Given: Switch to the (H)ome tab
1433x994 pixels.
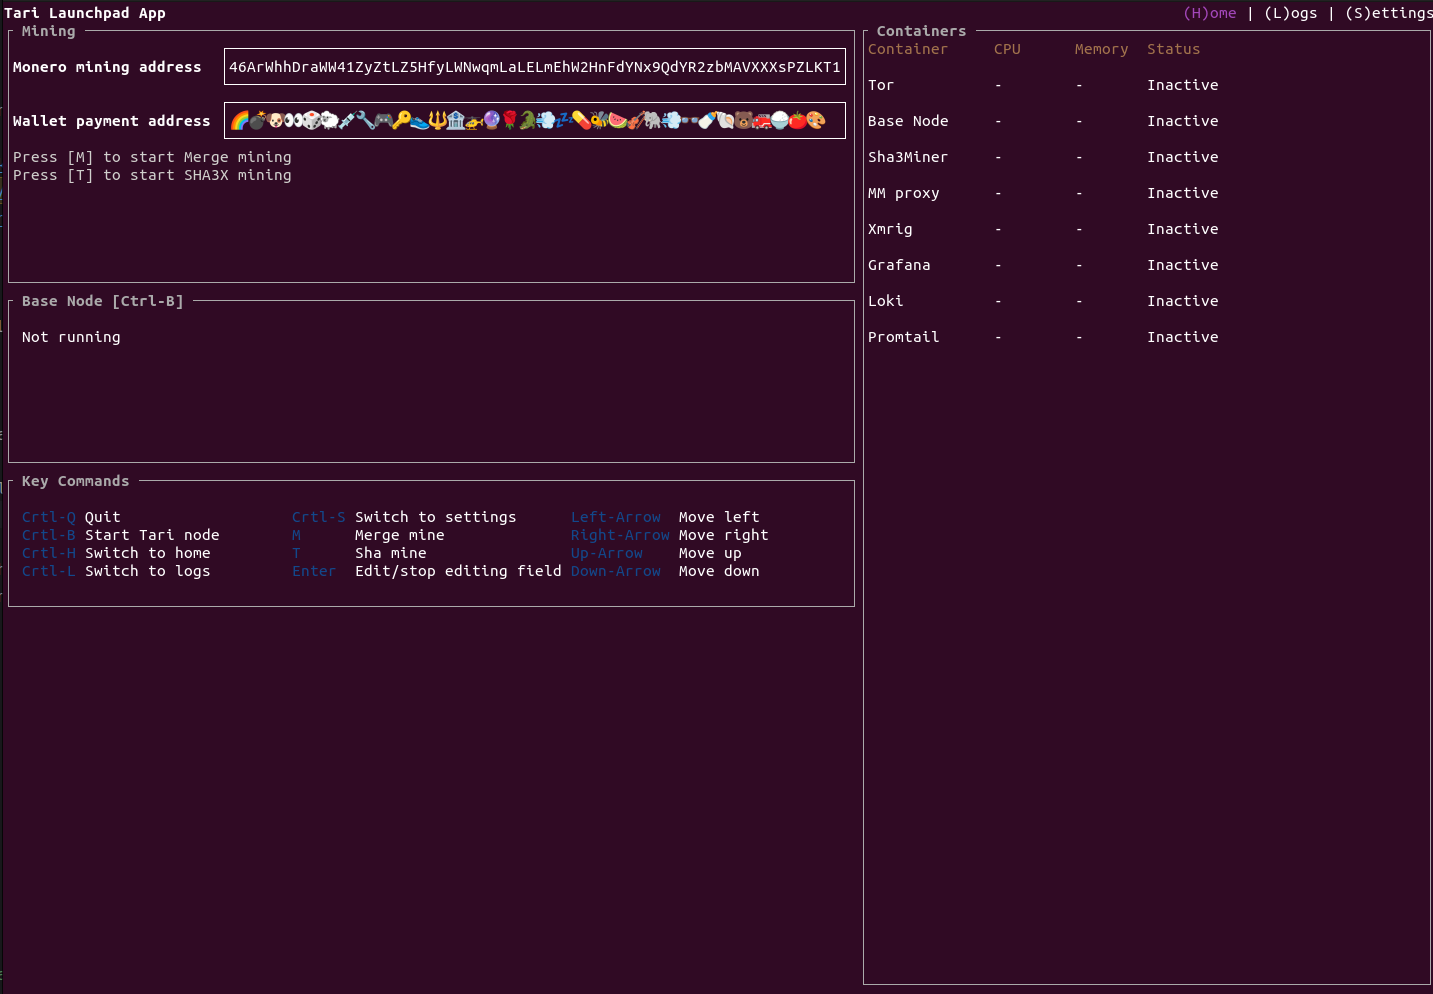Looking at the screenshot, I should (x=1209, y=13).
